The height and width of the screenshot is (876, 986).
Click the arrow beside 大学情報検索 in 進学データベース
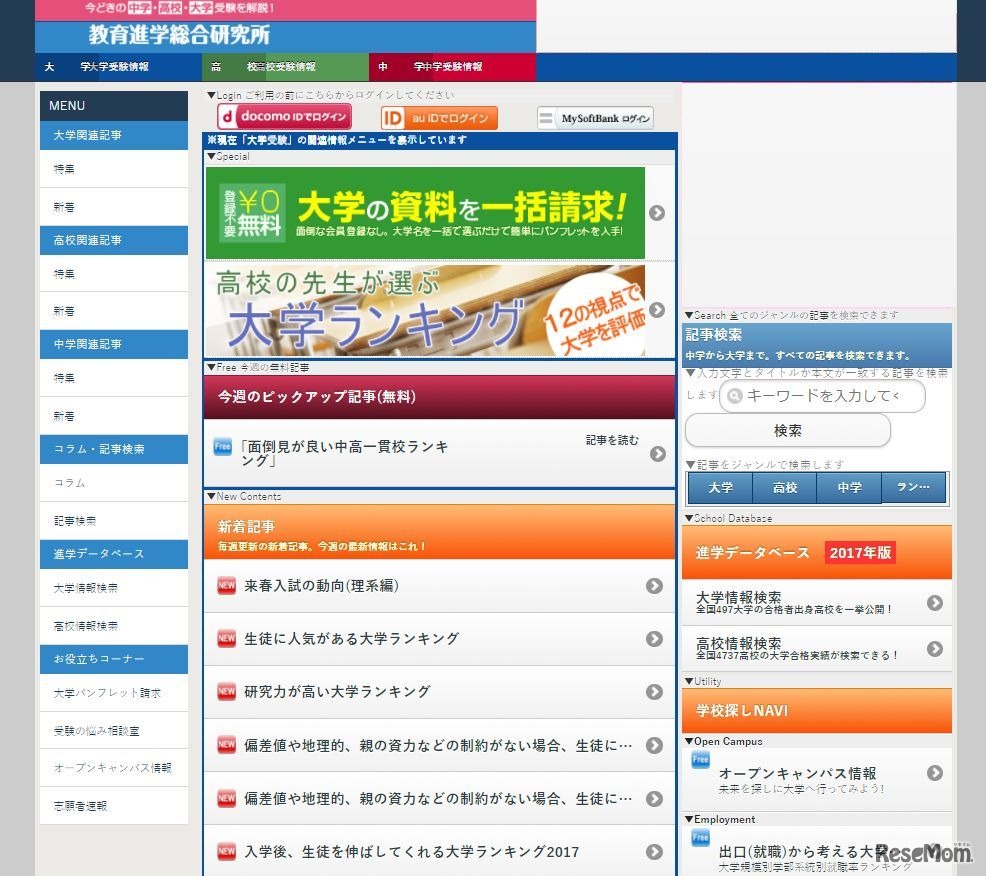coord(934,602)
